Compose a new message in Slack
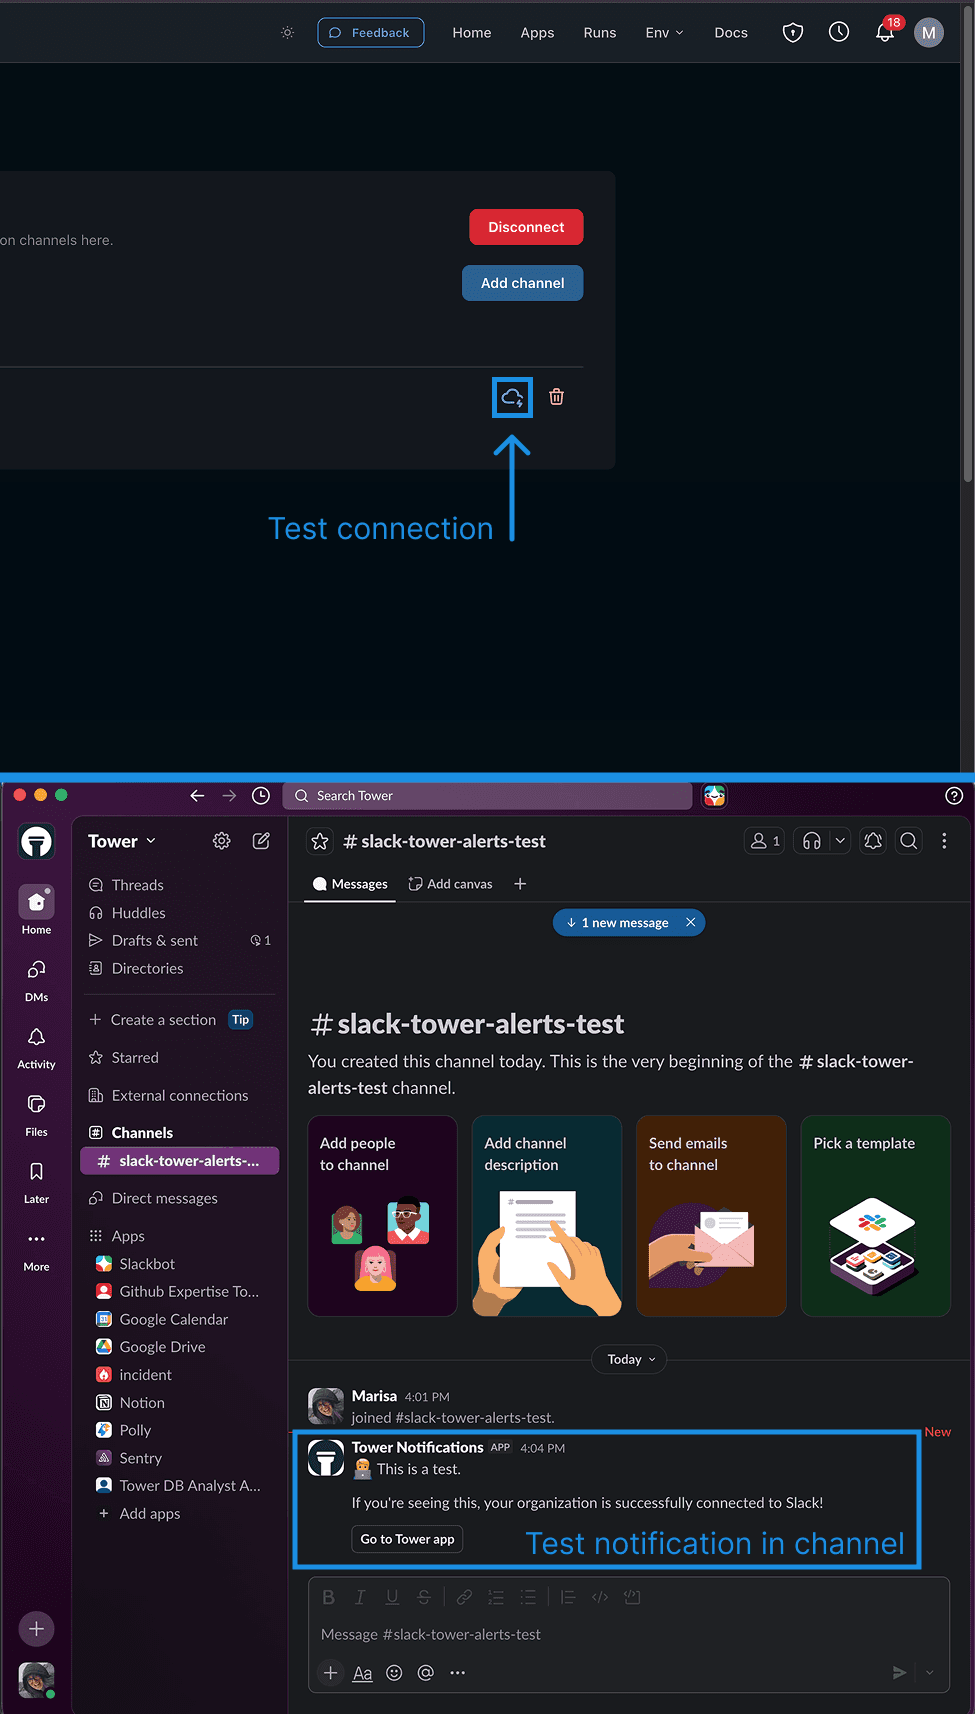Viewport: 975px width, 1714px height. coord(261,841)
